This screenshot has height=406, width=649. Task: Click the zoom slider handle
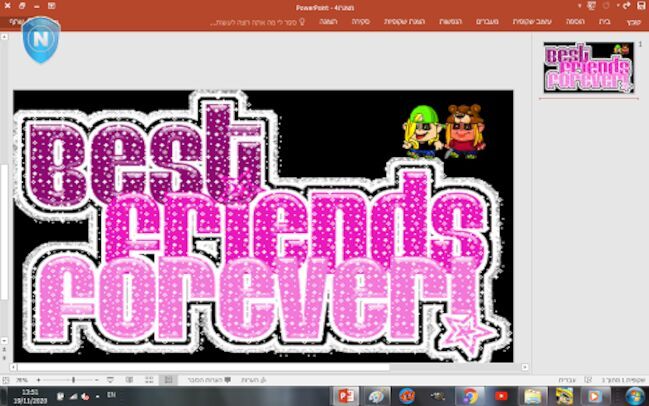73,380
